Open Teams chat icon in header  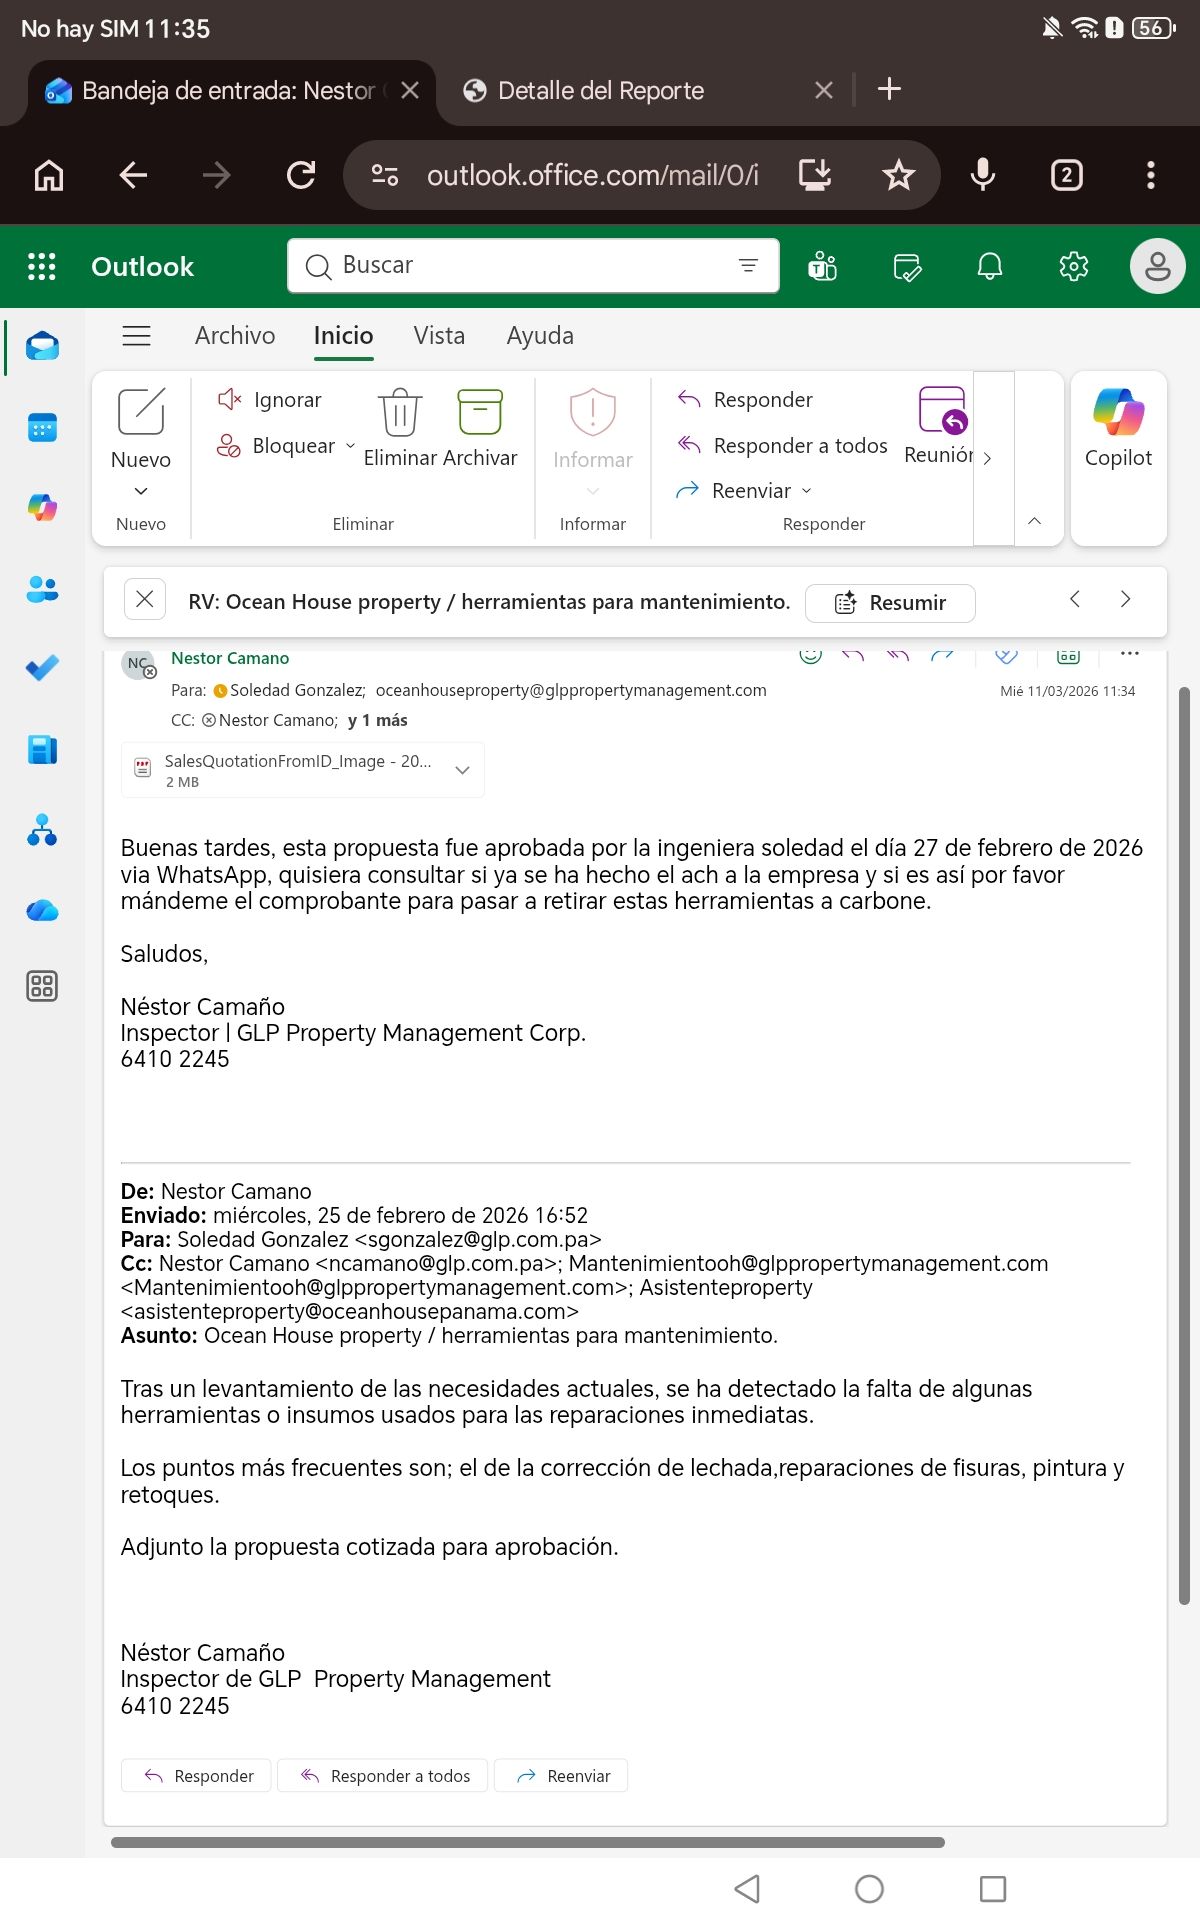822,267
